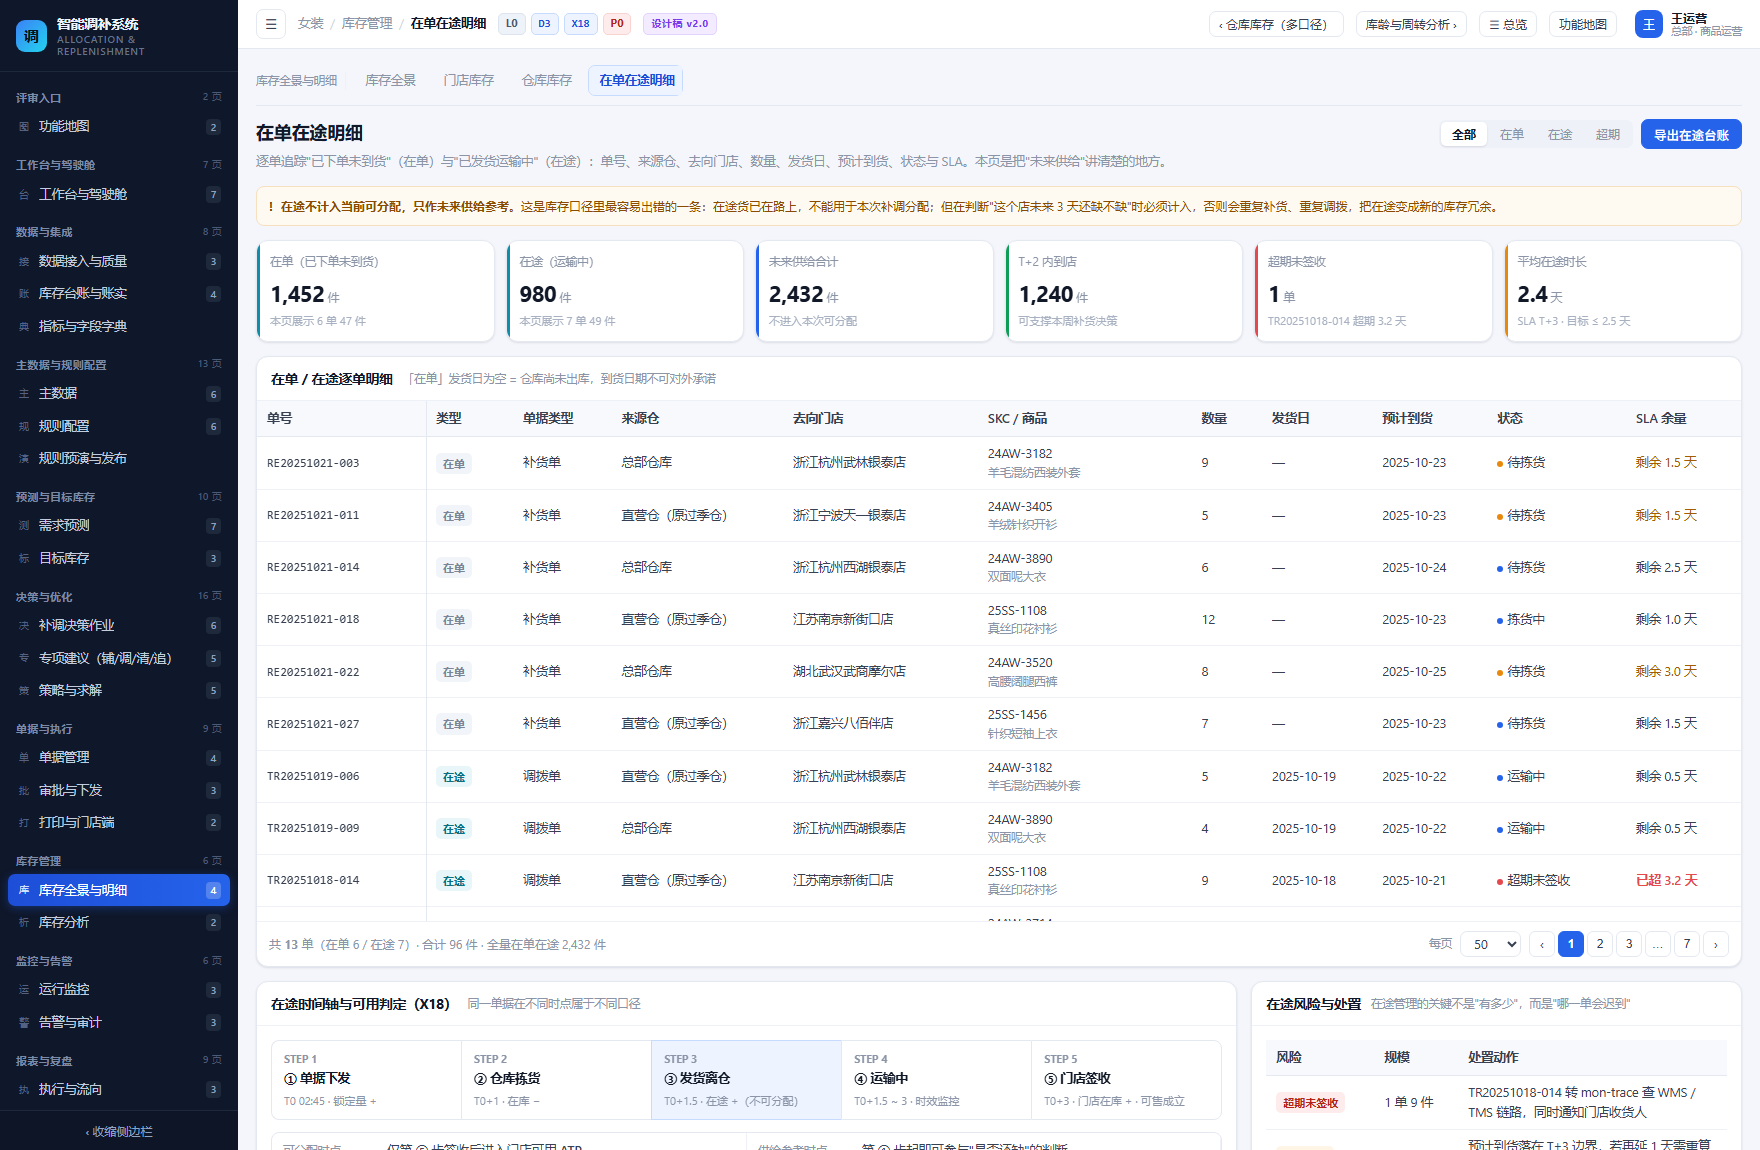Click 导出在途台账 button

coord(1691,135)
